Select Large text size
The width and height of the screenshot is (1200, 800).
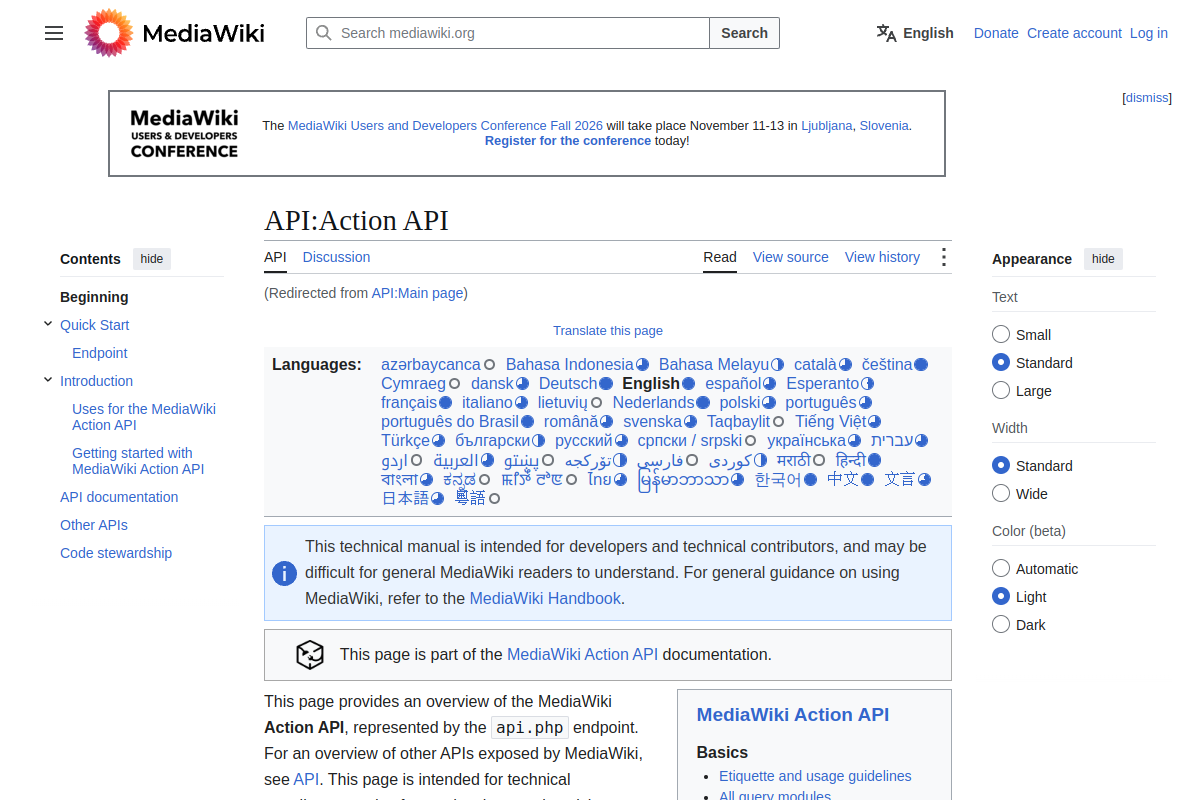coord(1001,390)
